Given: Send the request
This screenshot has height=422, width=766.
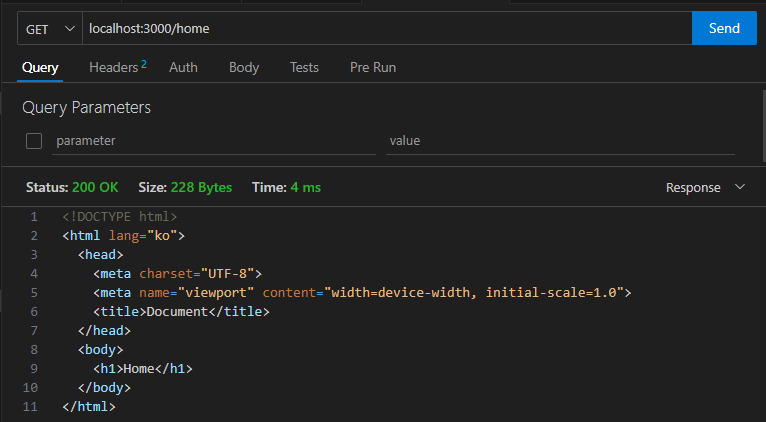Looking at the screenshot, I should (x=724, y=28).
